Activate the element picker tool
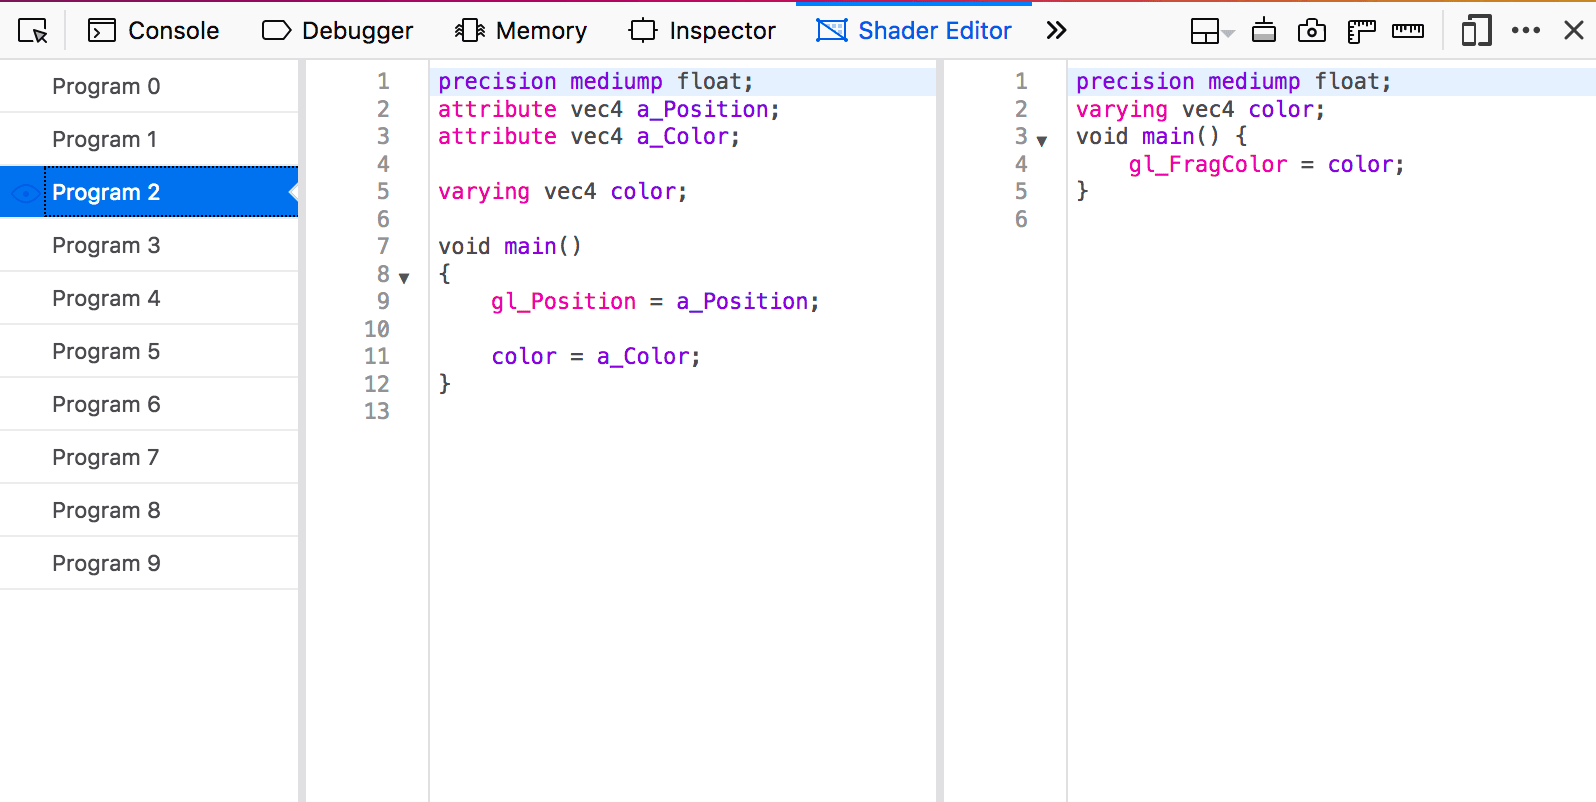The height and width of the screenshot is (802, 1596). coord(33,31)
